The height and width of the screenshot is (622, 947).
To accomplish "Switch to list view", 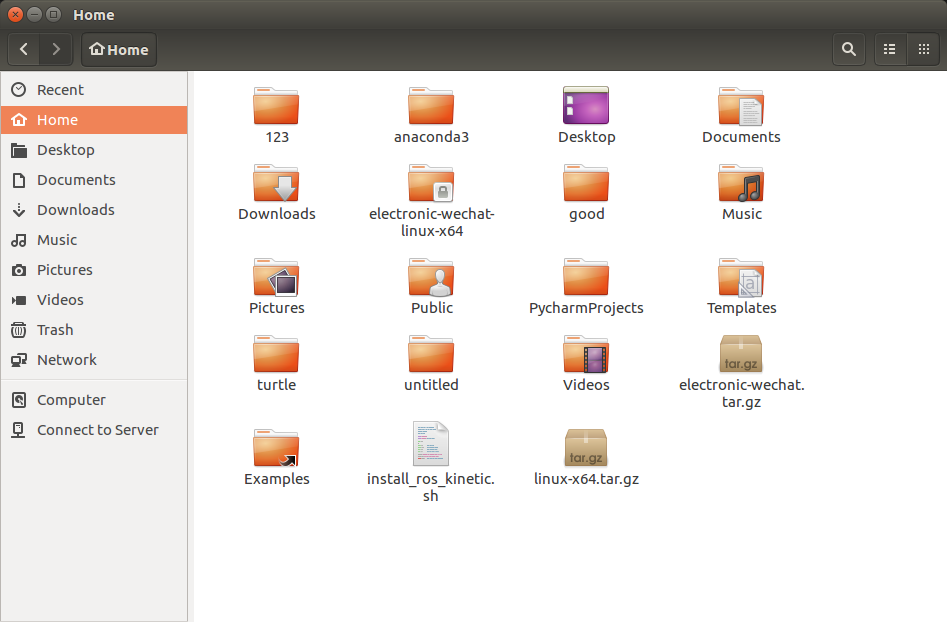I will point(889,48).
